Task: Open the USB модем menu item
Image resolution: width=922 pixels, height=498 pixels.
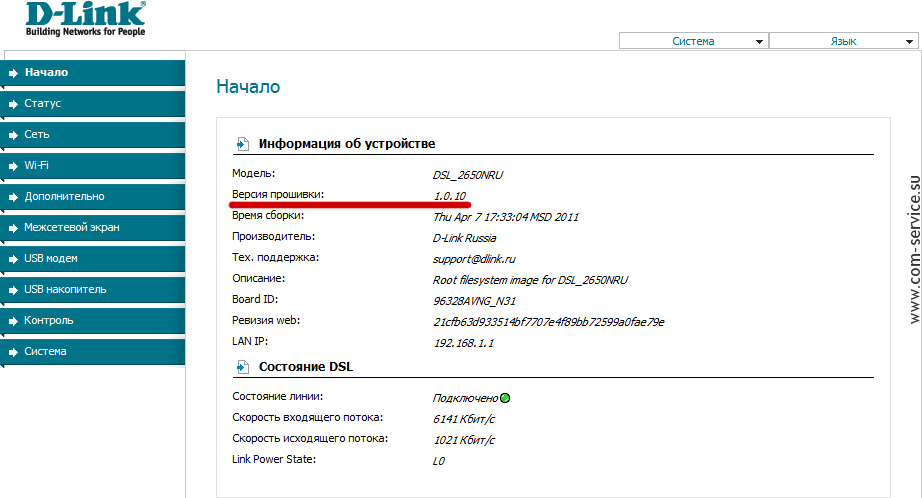Action: tap(93, 259)
